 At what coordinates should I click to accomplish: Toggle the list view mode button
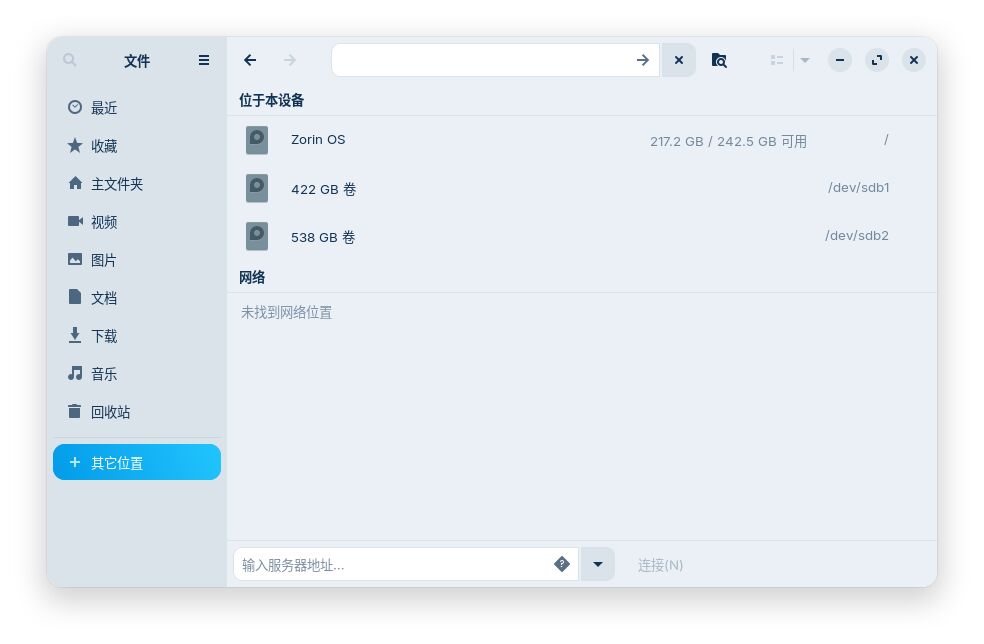pos(777,60)
